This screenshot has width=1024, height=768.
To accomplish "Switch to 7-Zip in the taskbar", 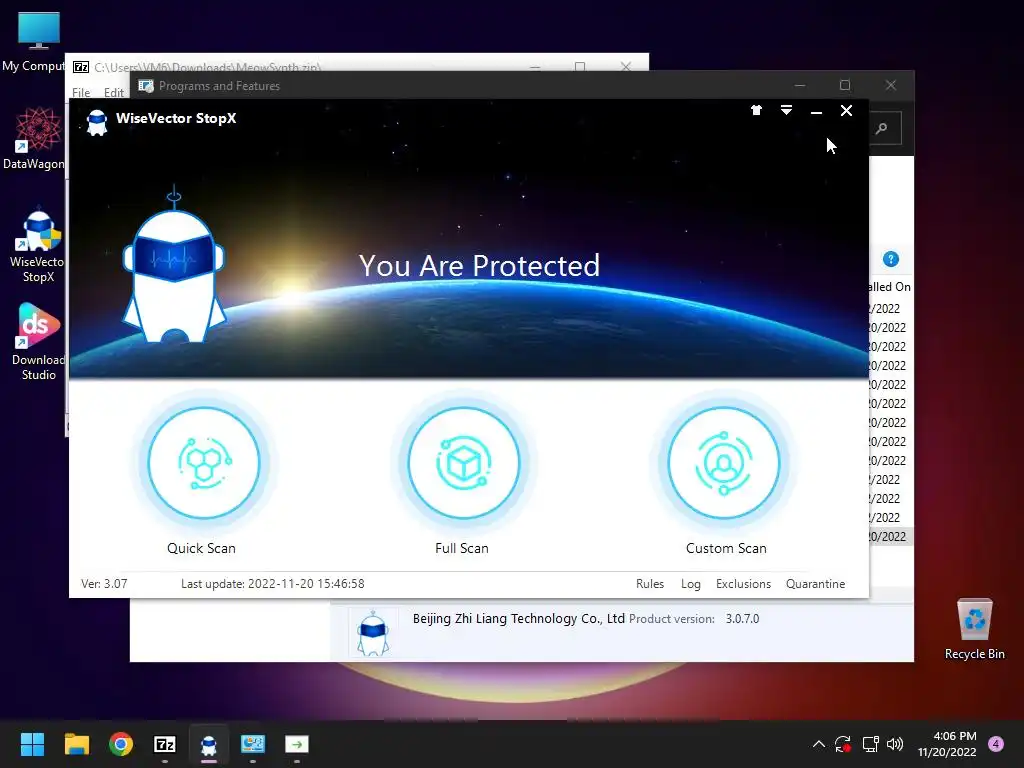I will point(165,744).
